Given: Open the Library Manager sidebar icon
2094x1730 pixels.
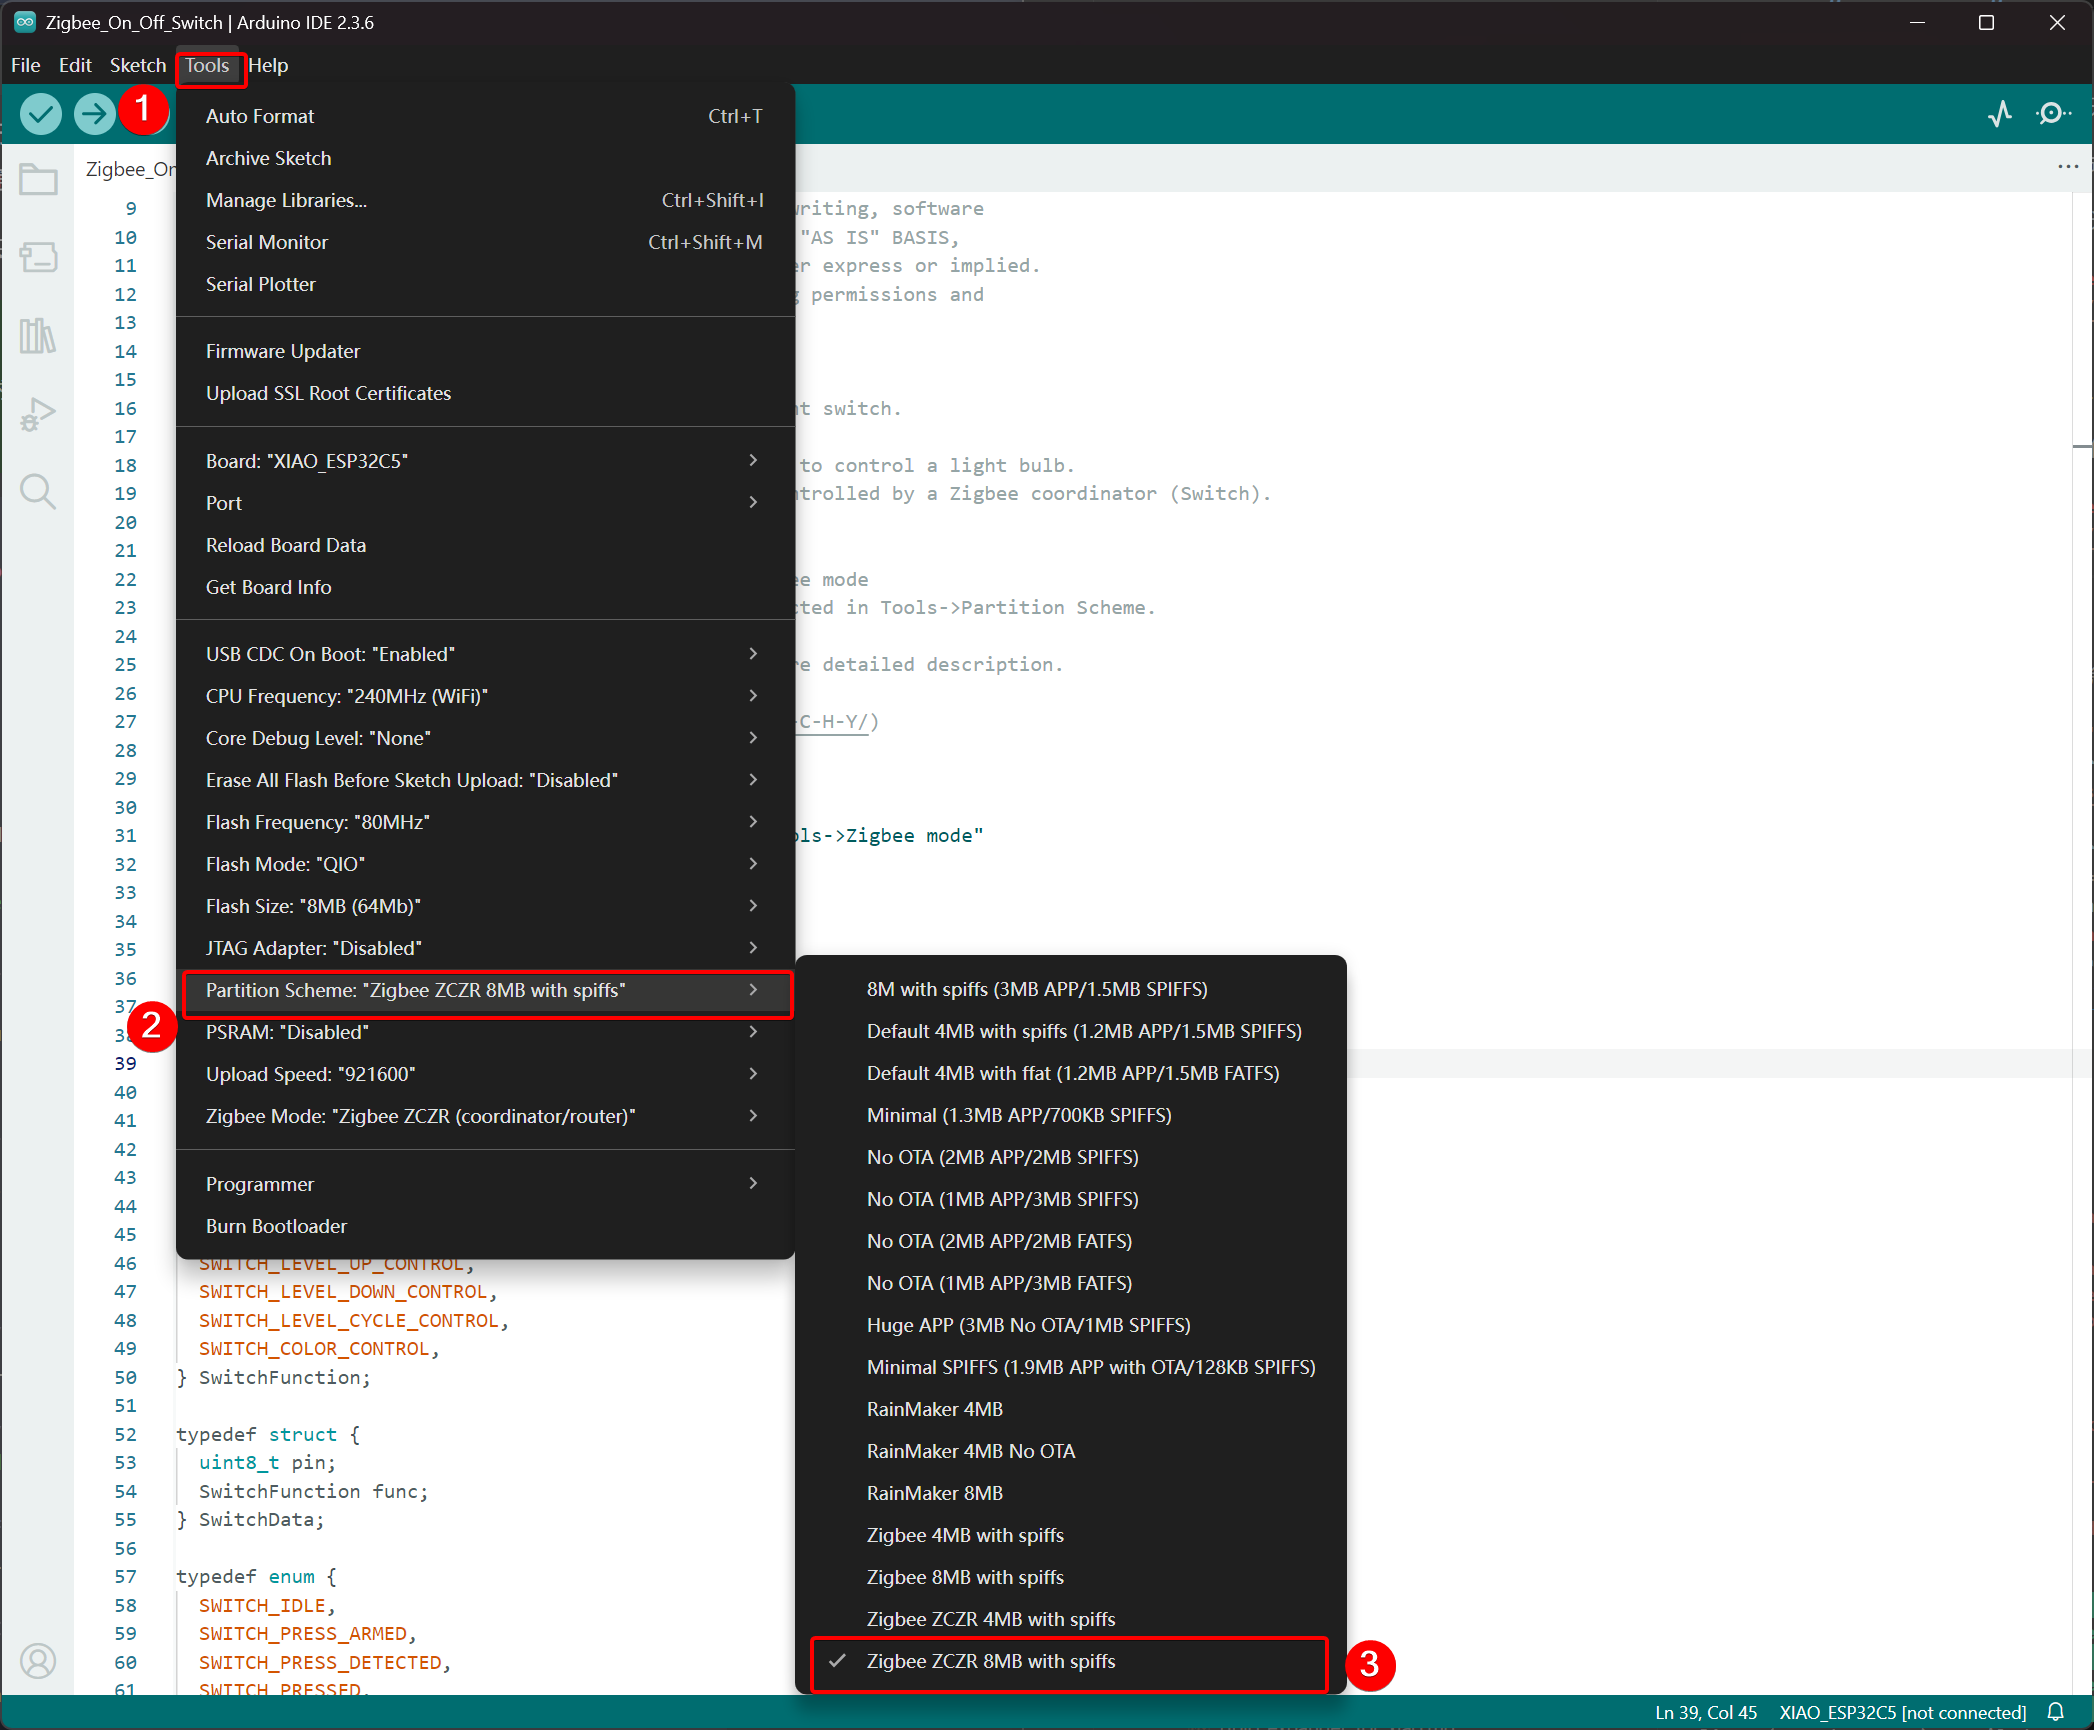Looking at the screenshot, I should (x=38, y=336).
